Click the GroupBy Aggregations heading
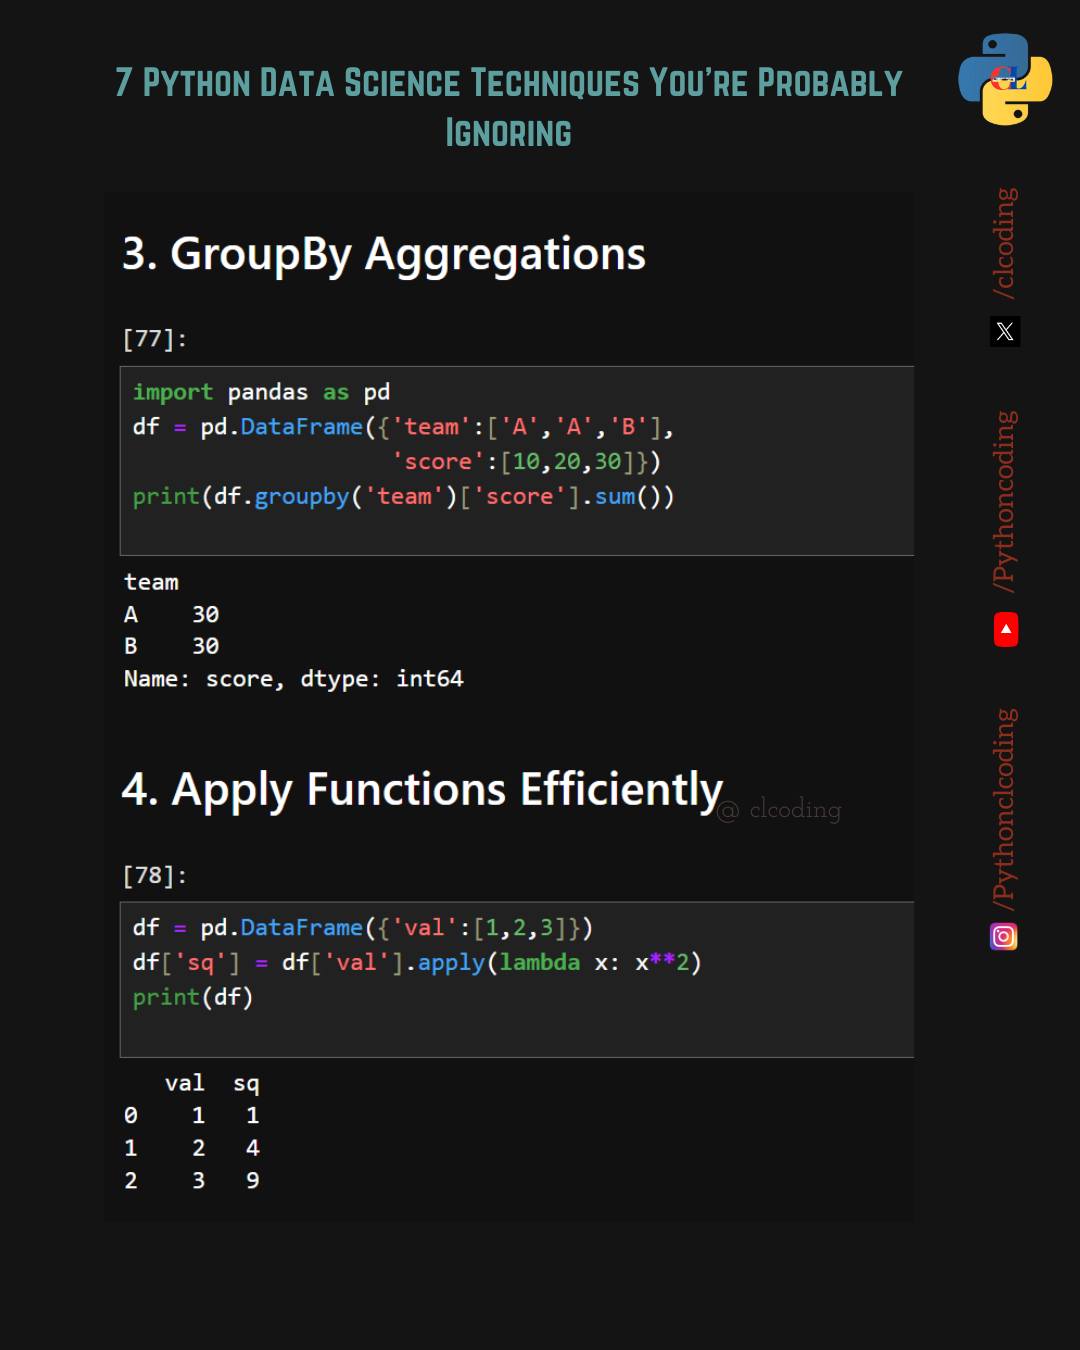The height and width of the screenshot is (1350, 1080). (x=384, y=254)
